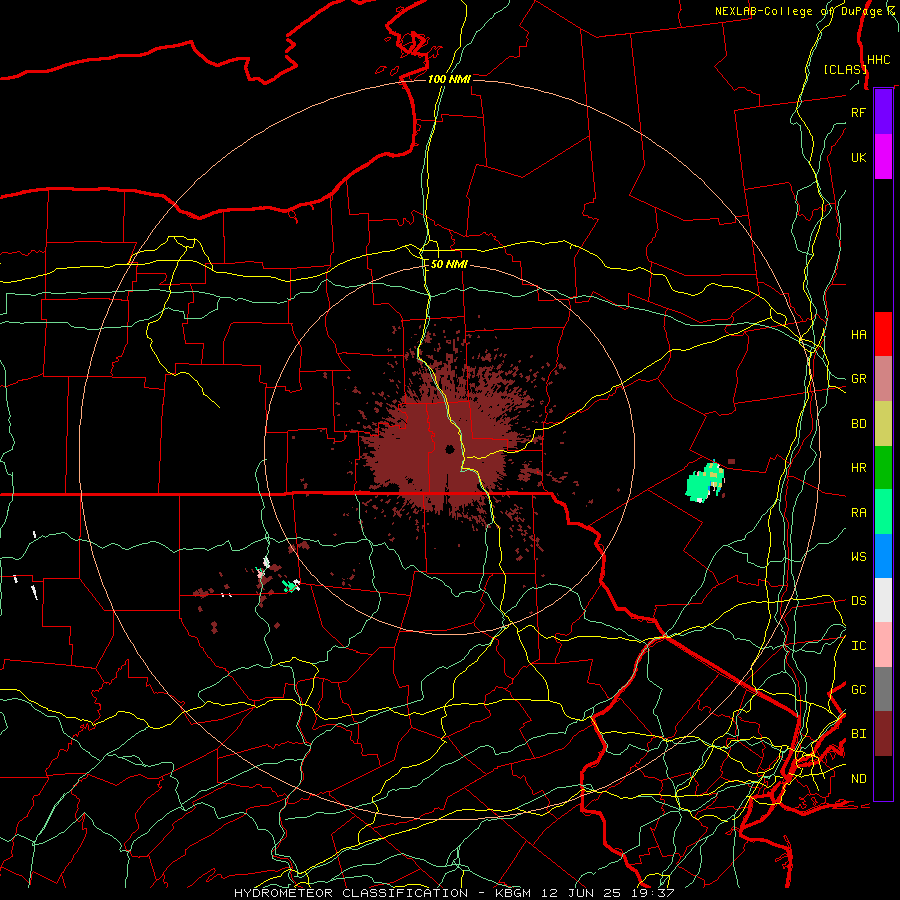Screen dimensions: 900x900
Task: Click the KBGM station identifier in the footer
Action: (513, 893)
